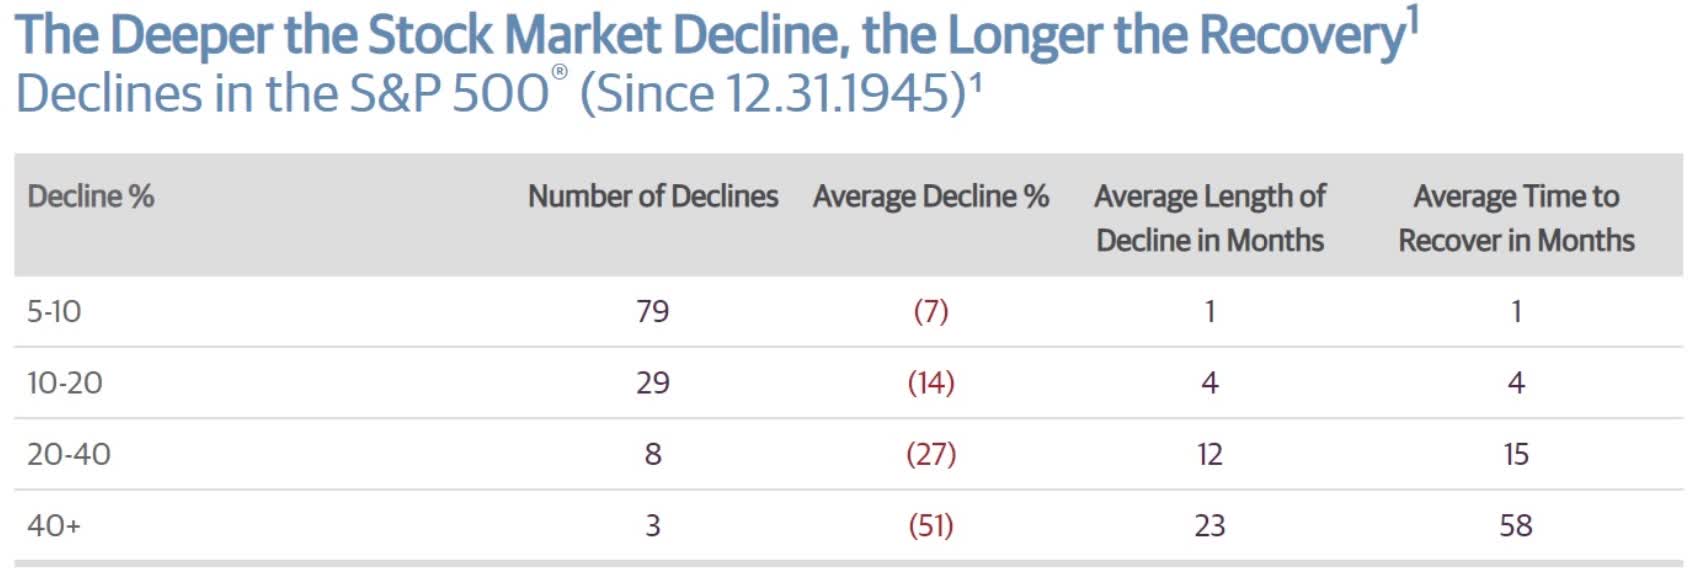Click the red (7) average decline value
This screenshot has width=1689, height=571.
[931, 312]
